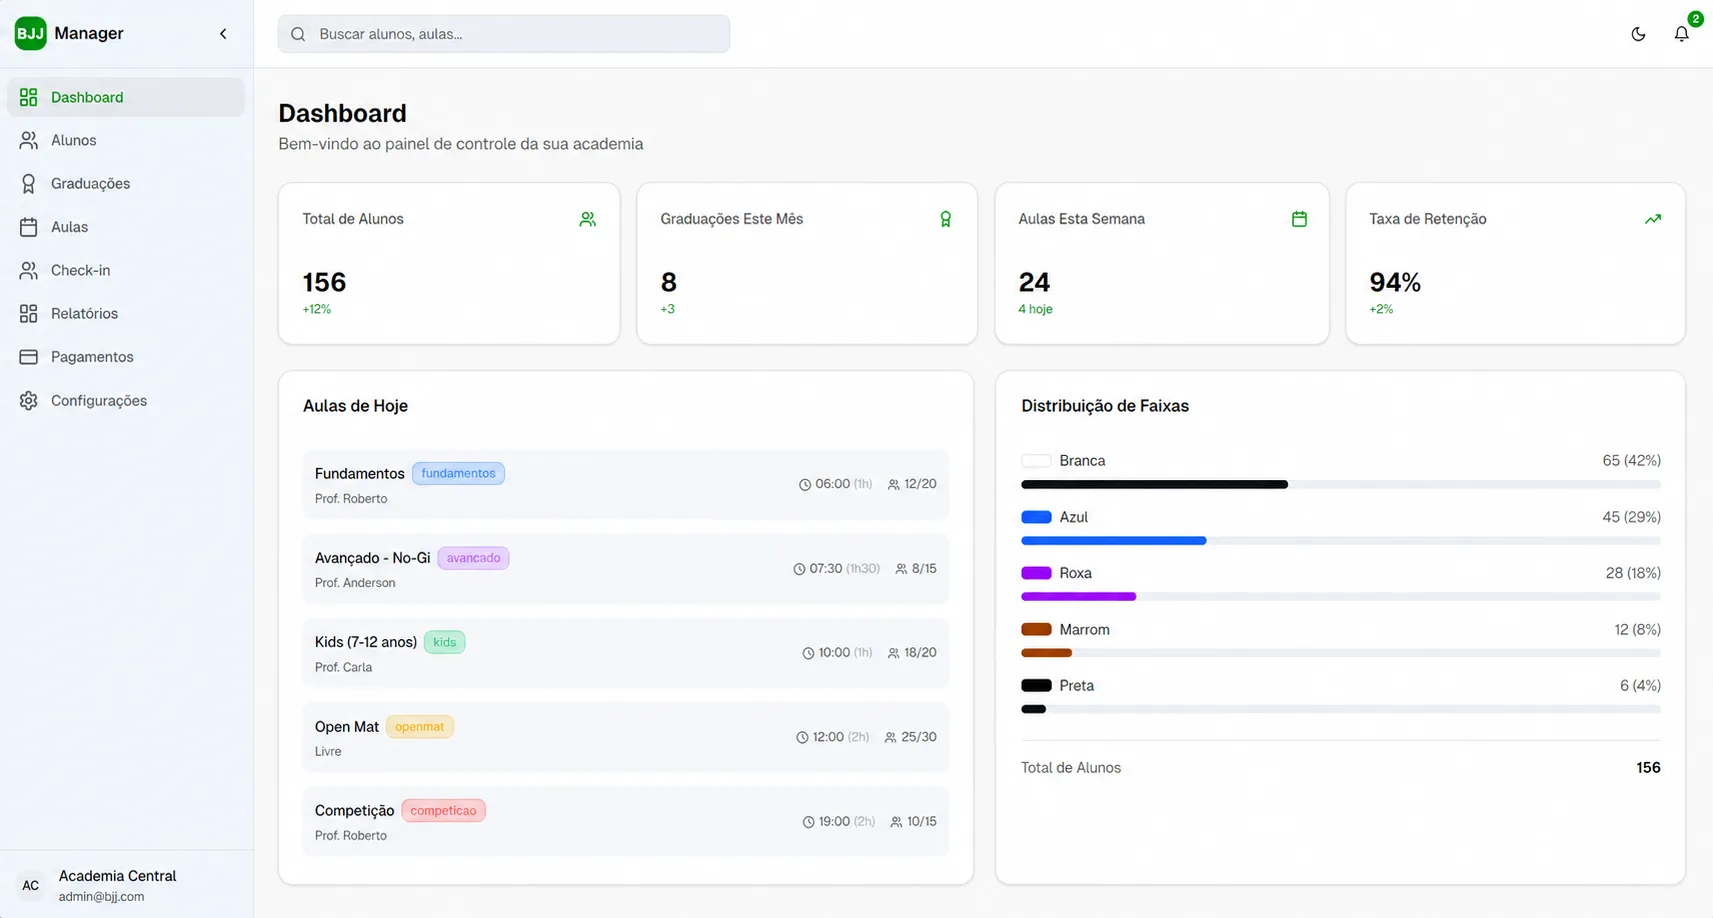Click the clock icon beside 06:00

coord(805,484)
